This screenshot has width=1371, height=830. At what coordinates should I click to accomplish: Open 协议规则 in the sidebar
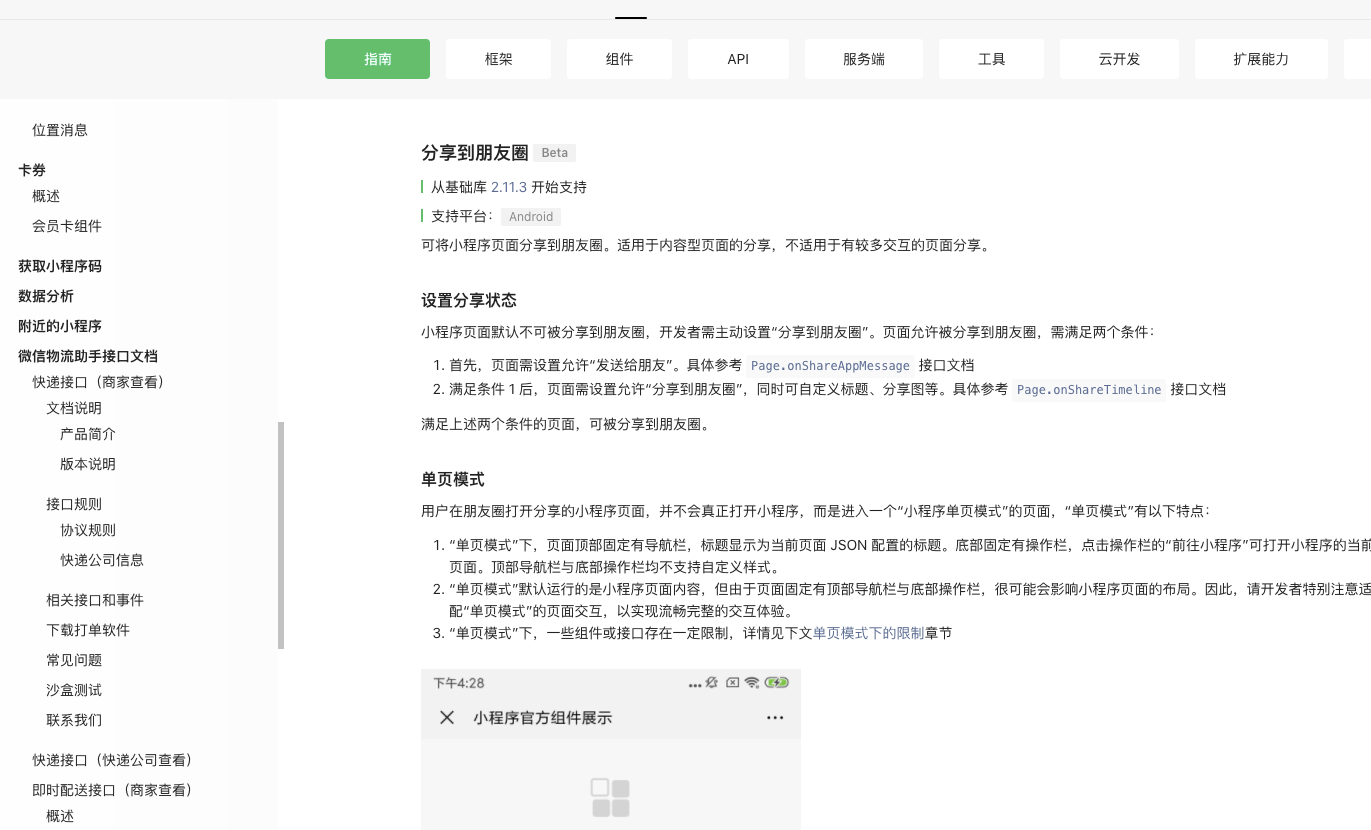coord(88,530)
